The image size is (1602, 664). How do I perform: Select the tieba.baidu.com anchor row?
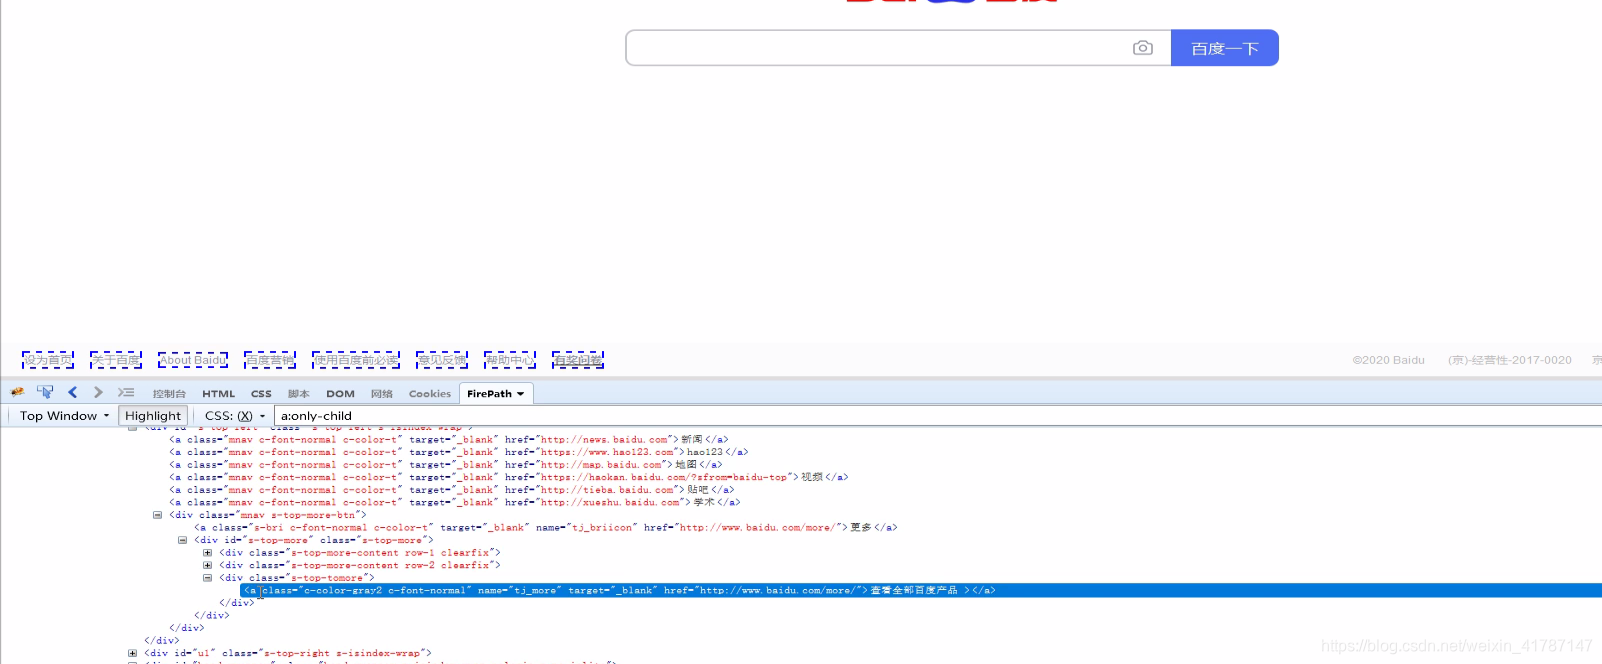tap(452, 490)
